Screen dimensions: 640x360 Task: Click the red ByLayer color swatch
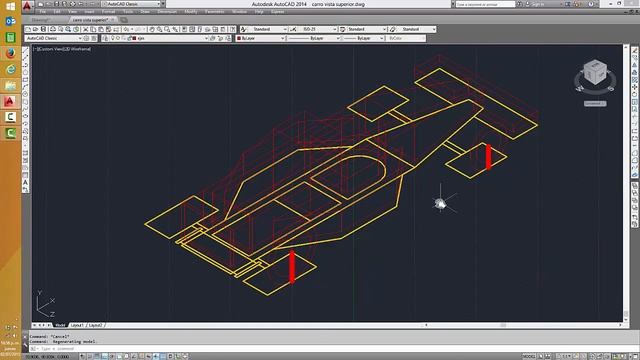coord(239,38)
